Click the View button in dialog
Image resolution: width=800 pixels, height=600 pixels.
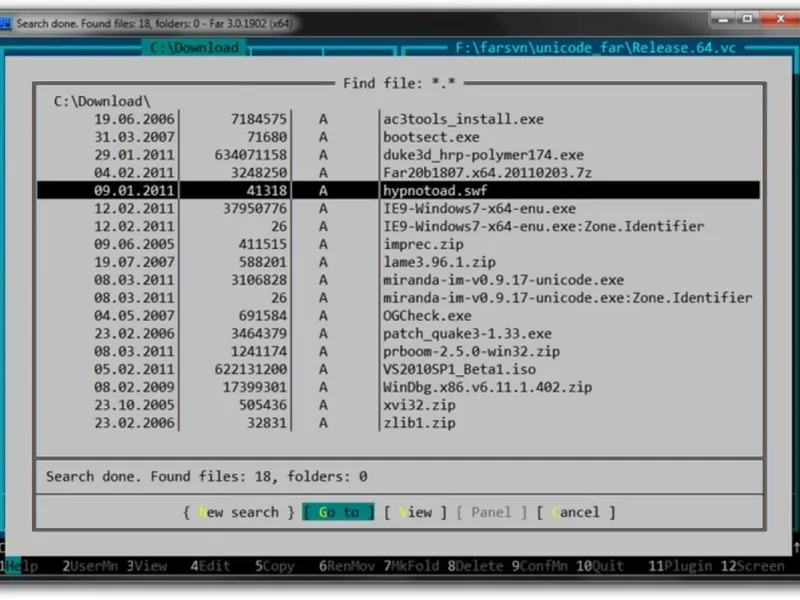pos(415,512)
